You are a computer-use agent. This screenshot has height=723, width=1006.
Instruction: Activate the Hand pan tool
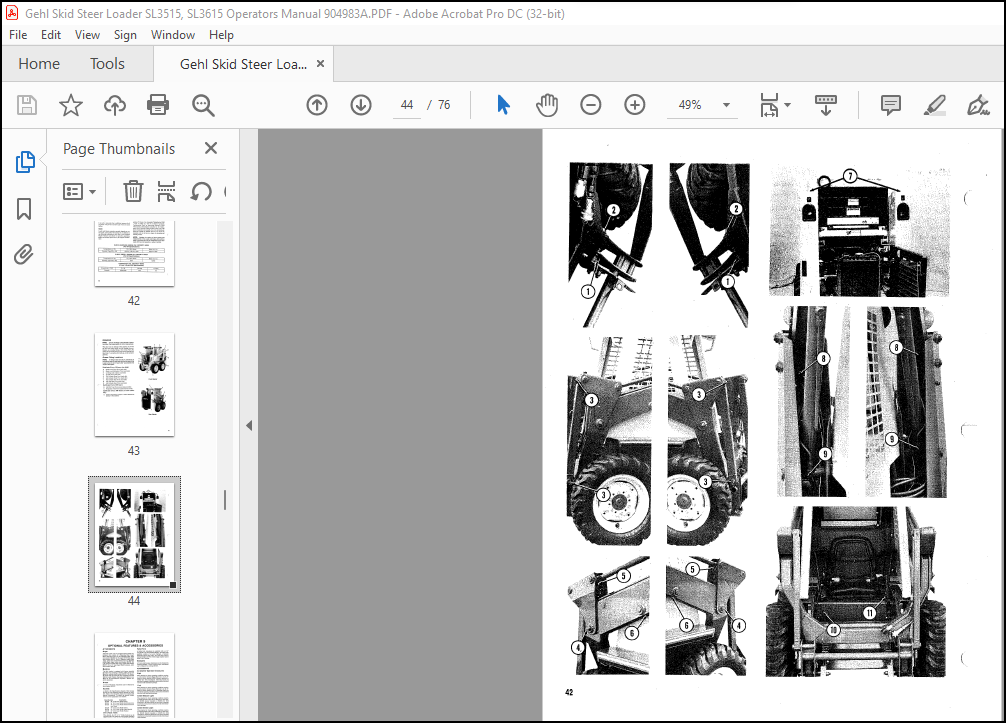coord(547,105)
